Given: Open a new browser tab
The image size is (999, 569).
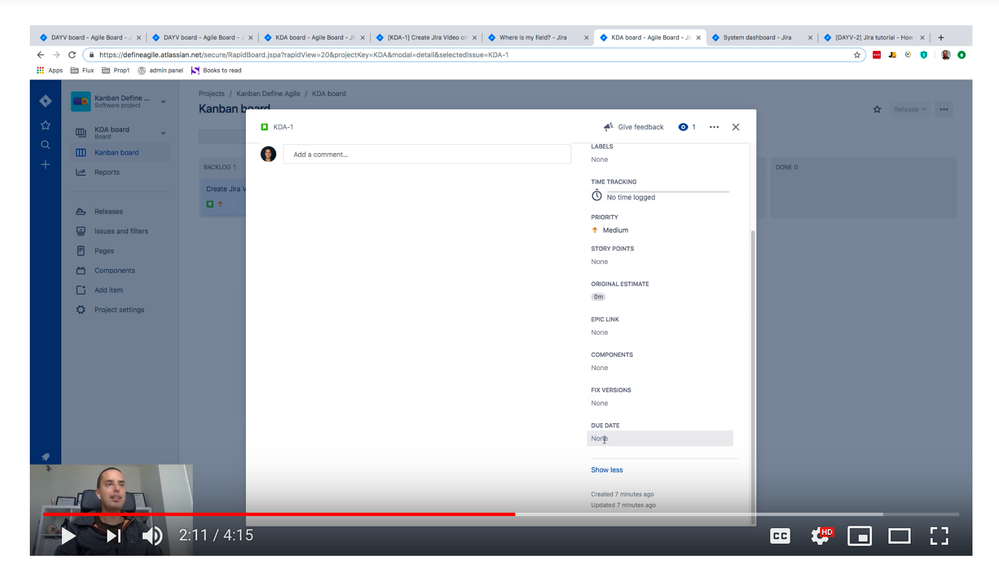Looking at the screenshot, I should coord(941,38).
